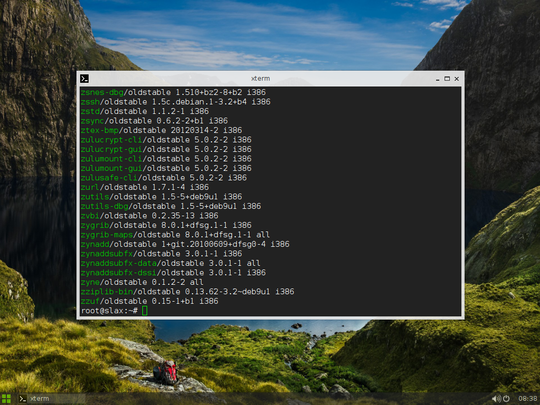Maximize the xterm window
The width and height of the screenshot is (540, 405).
tap(447, 79)
